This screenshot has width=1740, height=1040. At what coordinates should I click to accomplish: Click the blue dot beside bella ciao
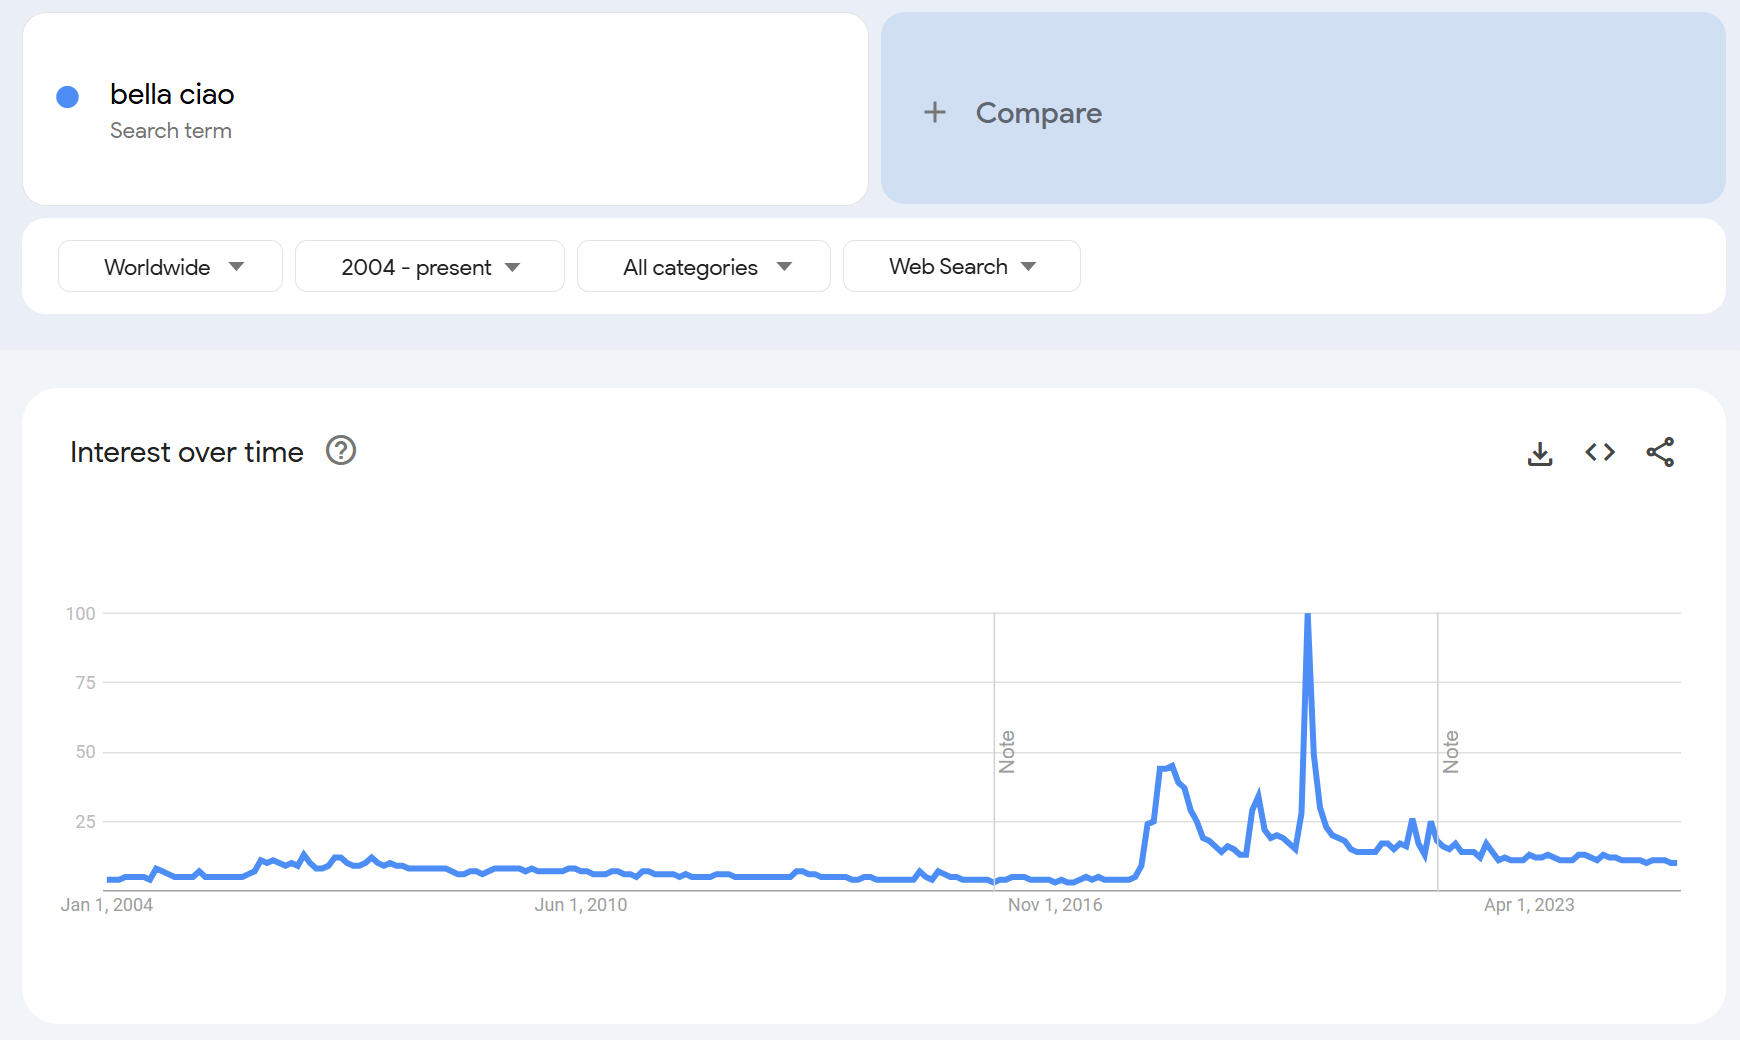click(x=68, y=97)
